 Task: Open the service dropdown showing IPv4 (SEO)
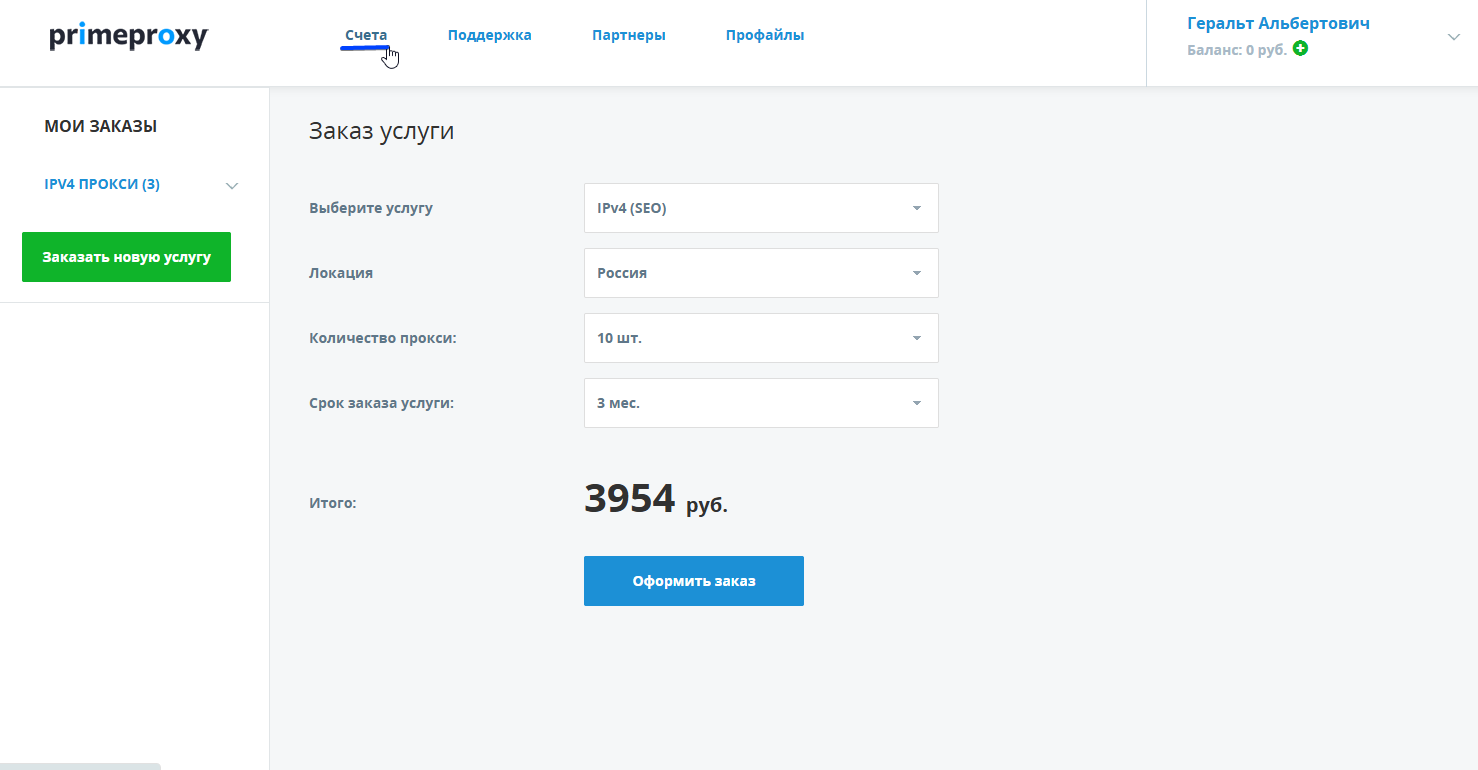click(x=761, y=208)
